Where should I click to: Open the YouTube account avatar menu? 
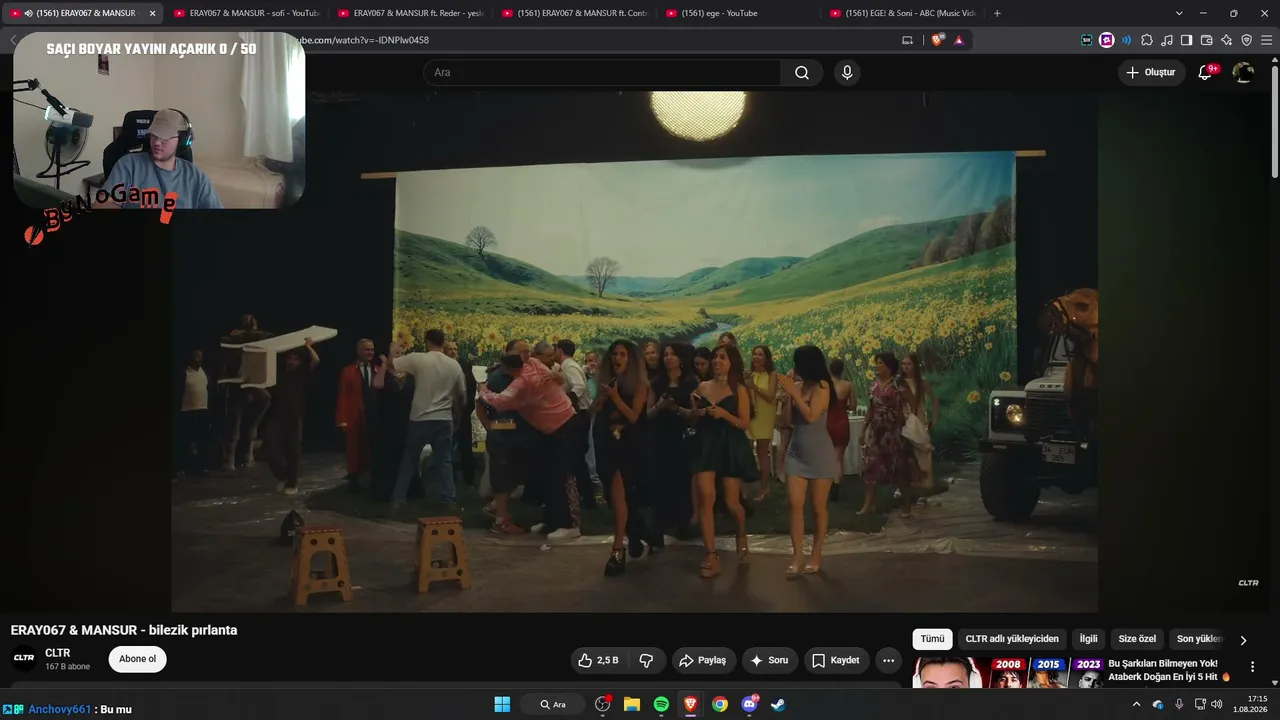(1243, 72)
